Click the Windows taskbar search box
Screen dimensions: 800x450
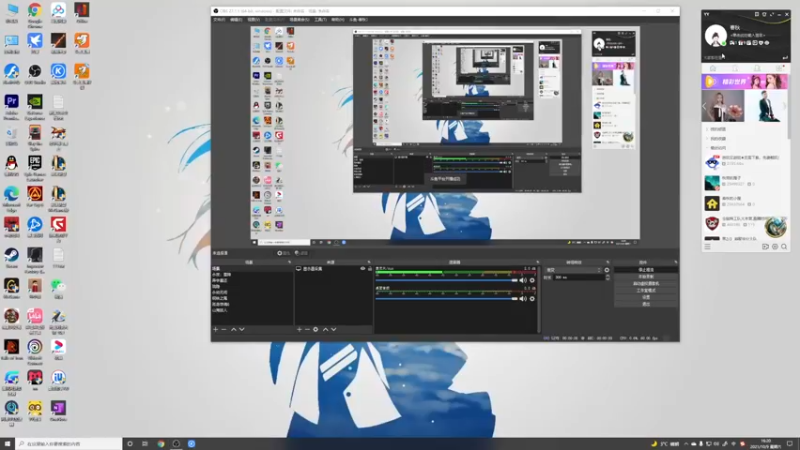pos(68,444)
